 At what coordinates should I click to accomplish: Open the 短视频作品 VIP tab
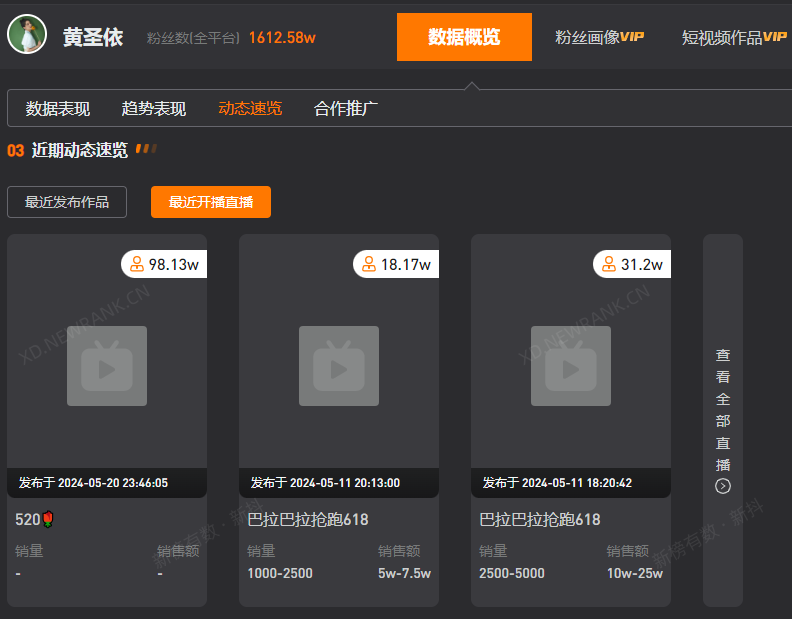(x=734, y=37)
